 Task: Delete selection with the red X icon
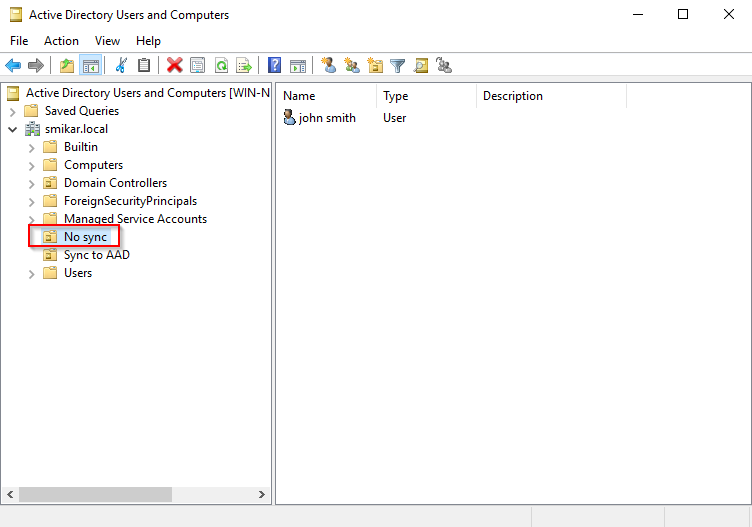175,65
